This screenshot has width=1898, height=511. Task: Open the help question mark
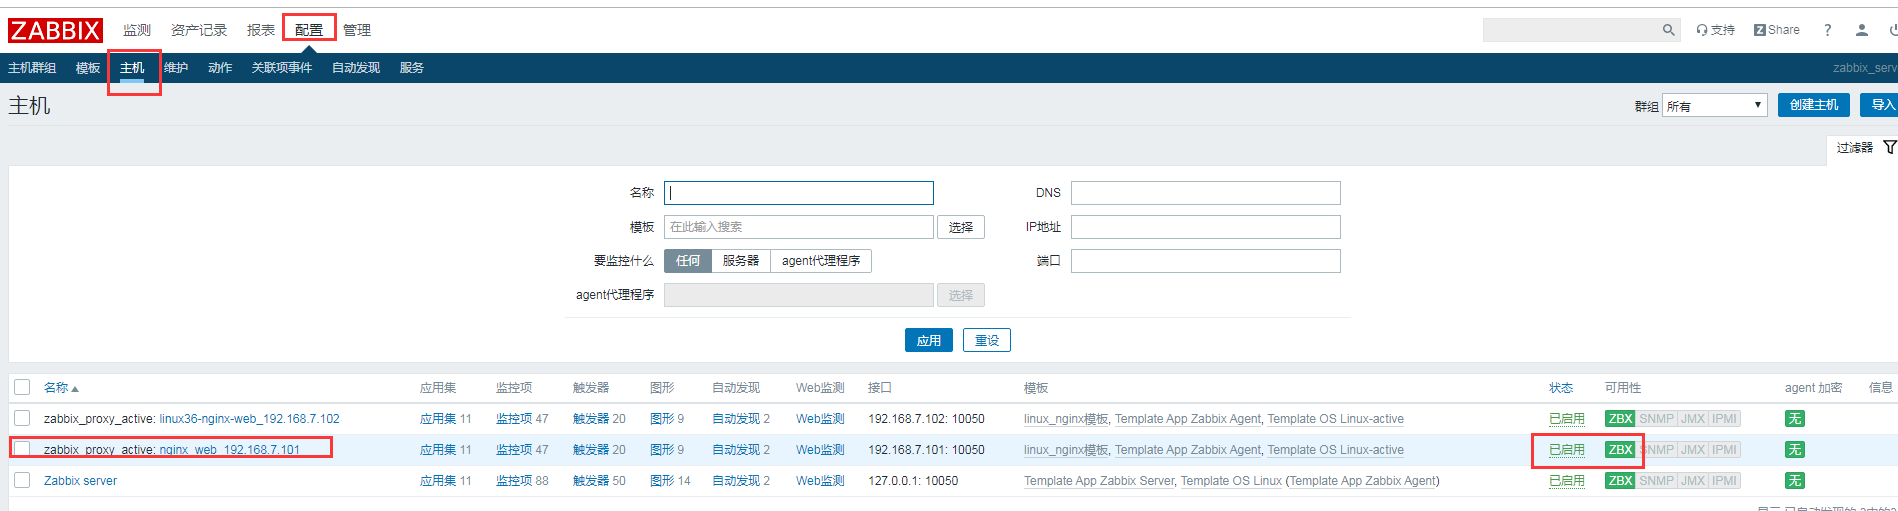pos(1828,30)
